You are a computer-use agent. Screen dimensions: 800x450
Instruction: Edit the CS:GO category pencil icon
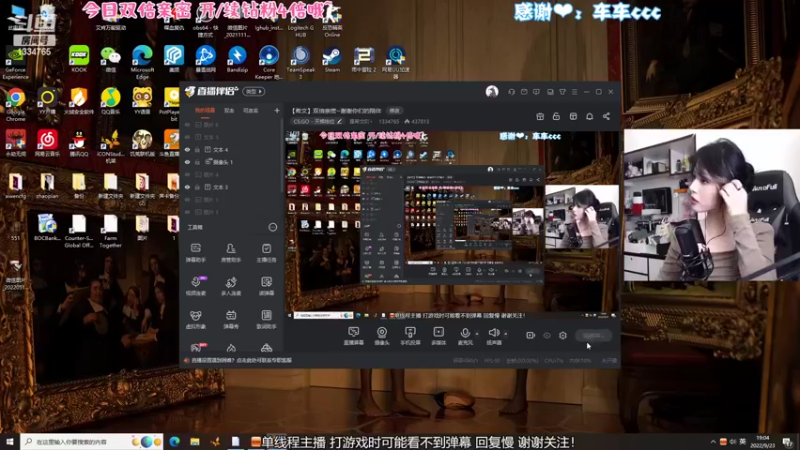pos(339,121)
